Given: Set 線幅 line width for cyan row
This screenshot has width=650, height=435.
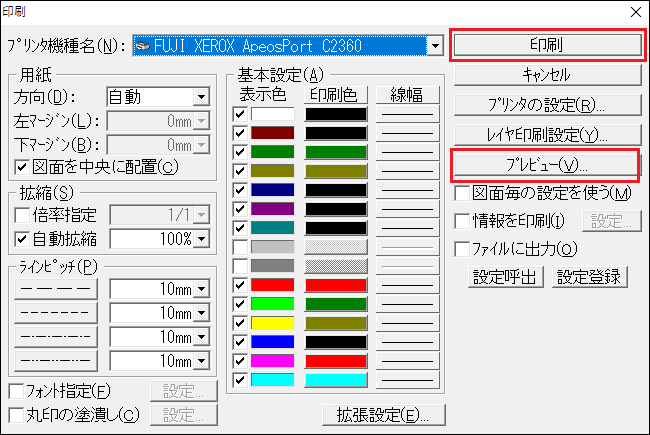Looking at the screenshot, I should (x=407, y=380).
